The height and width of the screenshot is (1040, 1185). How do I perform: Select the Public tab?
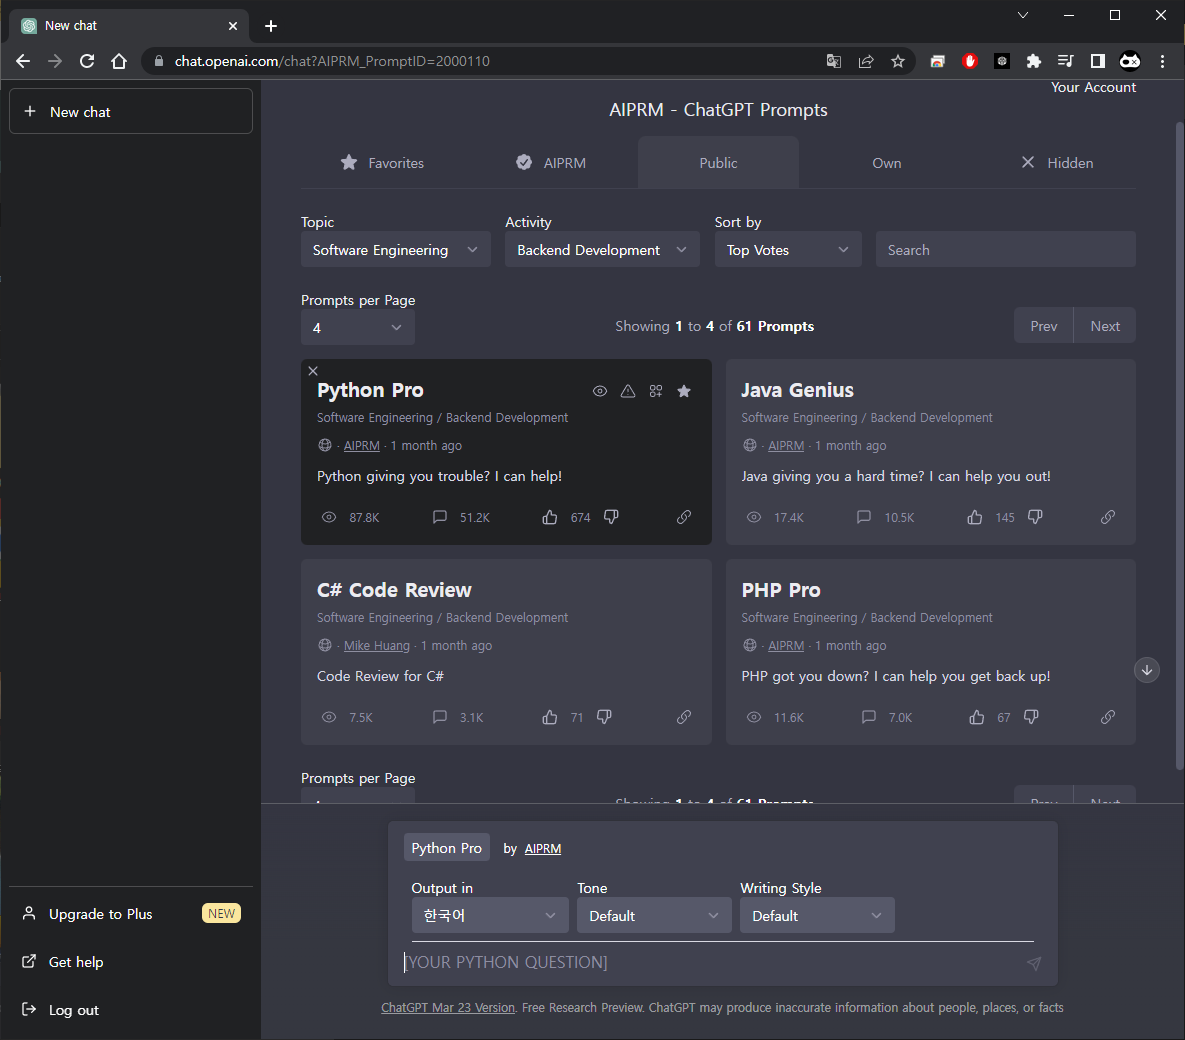718,162
